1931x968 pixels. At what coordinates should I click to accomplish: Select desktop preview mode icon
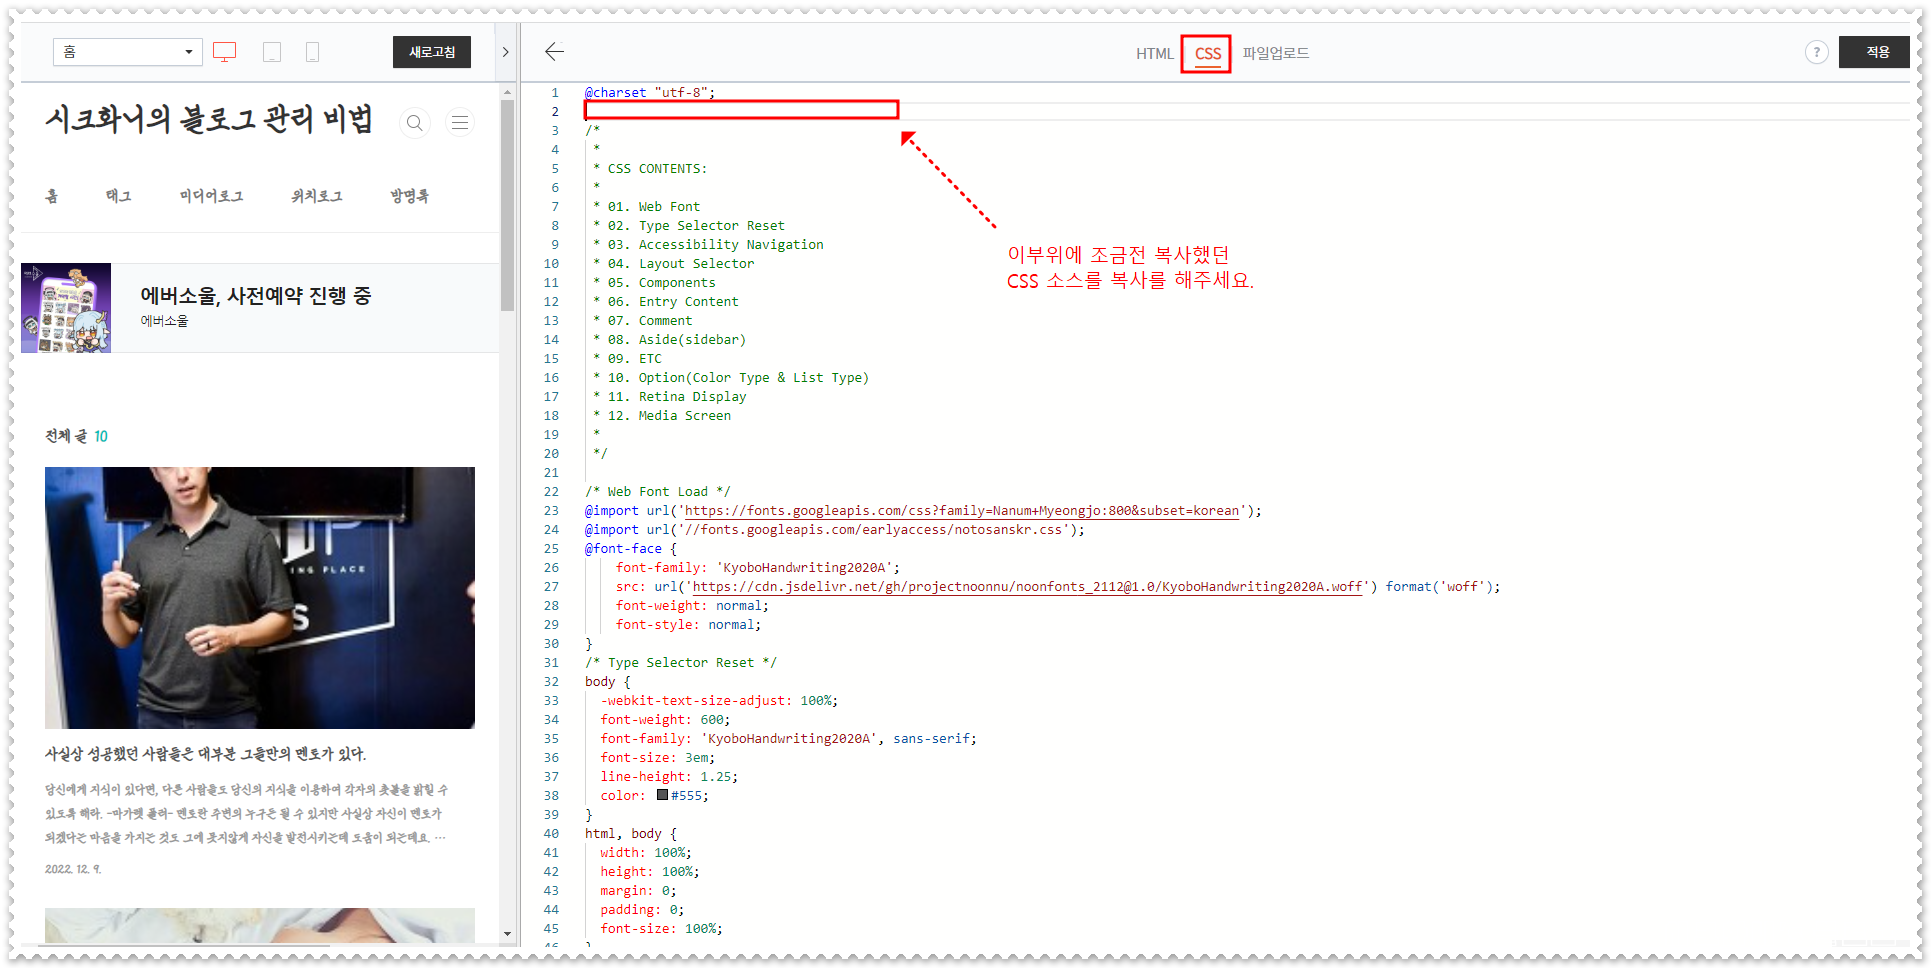point(225,52)
